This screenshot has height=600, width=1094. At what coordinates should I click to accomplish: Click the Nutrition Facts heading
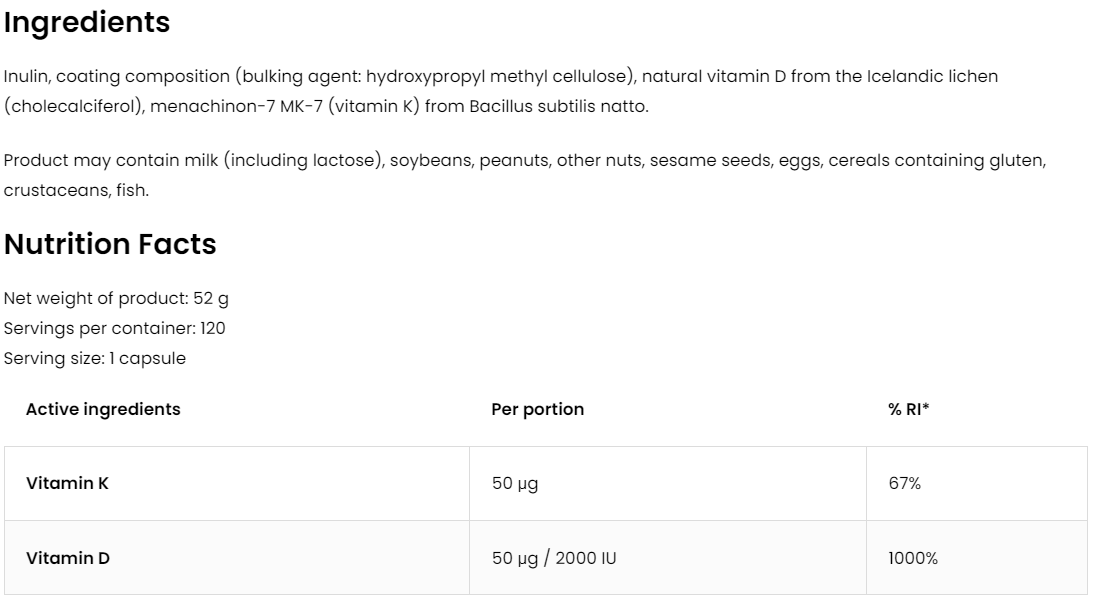click(110, 244)
